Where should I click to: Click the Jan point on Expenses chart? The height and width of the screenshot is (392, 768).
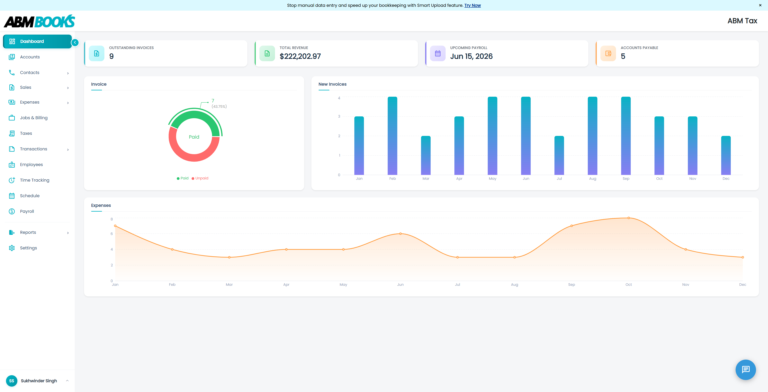(115, 226)
